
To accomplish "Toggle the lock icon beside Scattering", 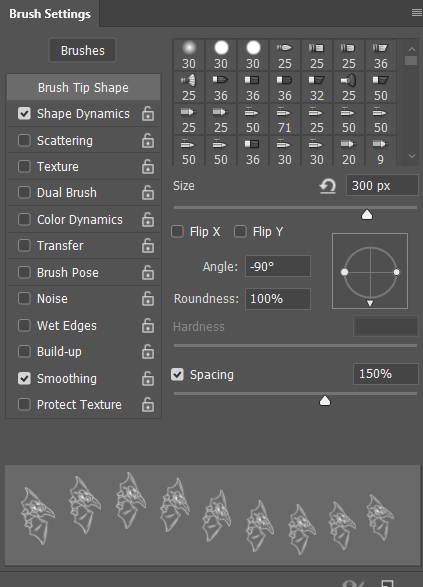I will coord(148,141).
